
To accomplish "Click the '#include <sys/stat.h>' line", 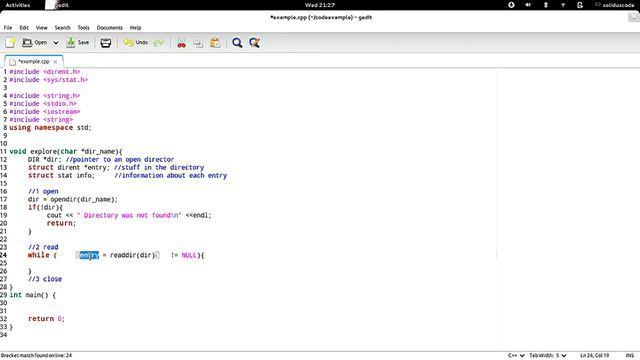I will point(49,80).
